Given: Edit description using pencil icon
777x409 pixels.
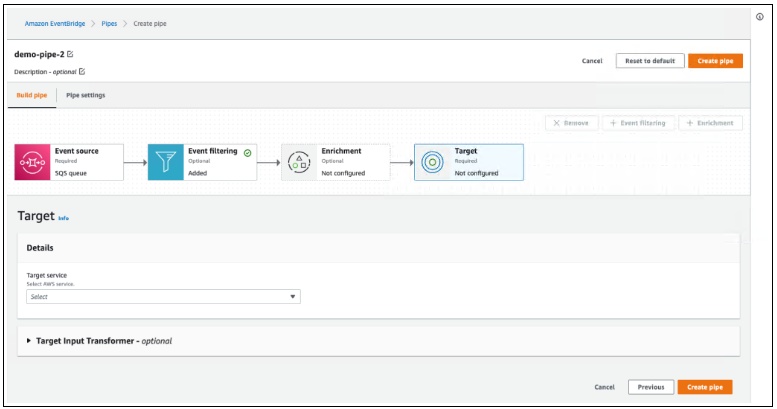Looking at the screenshot, I should pyautogui.click(x=82, y=72).
